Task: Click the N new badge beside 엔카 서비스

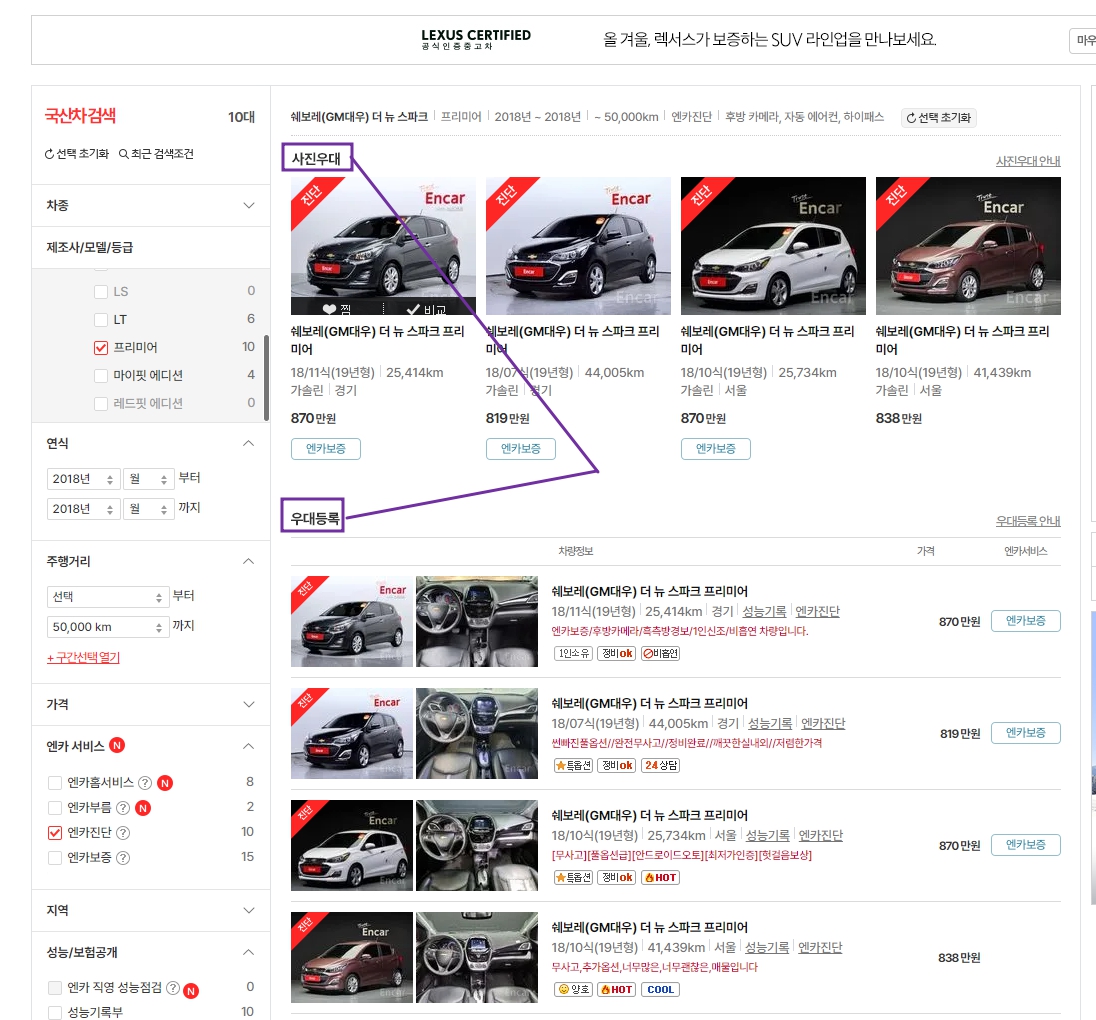Action: pos(117,745)
